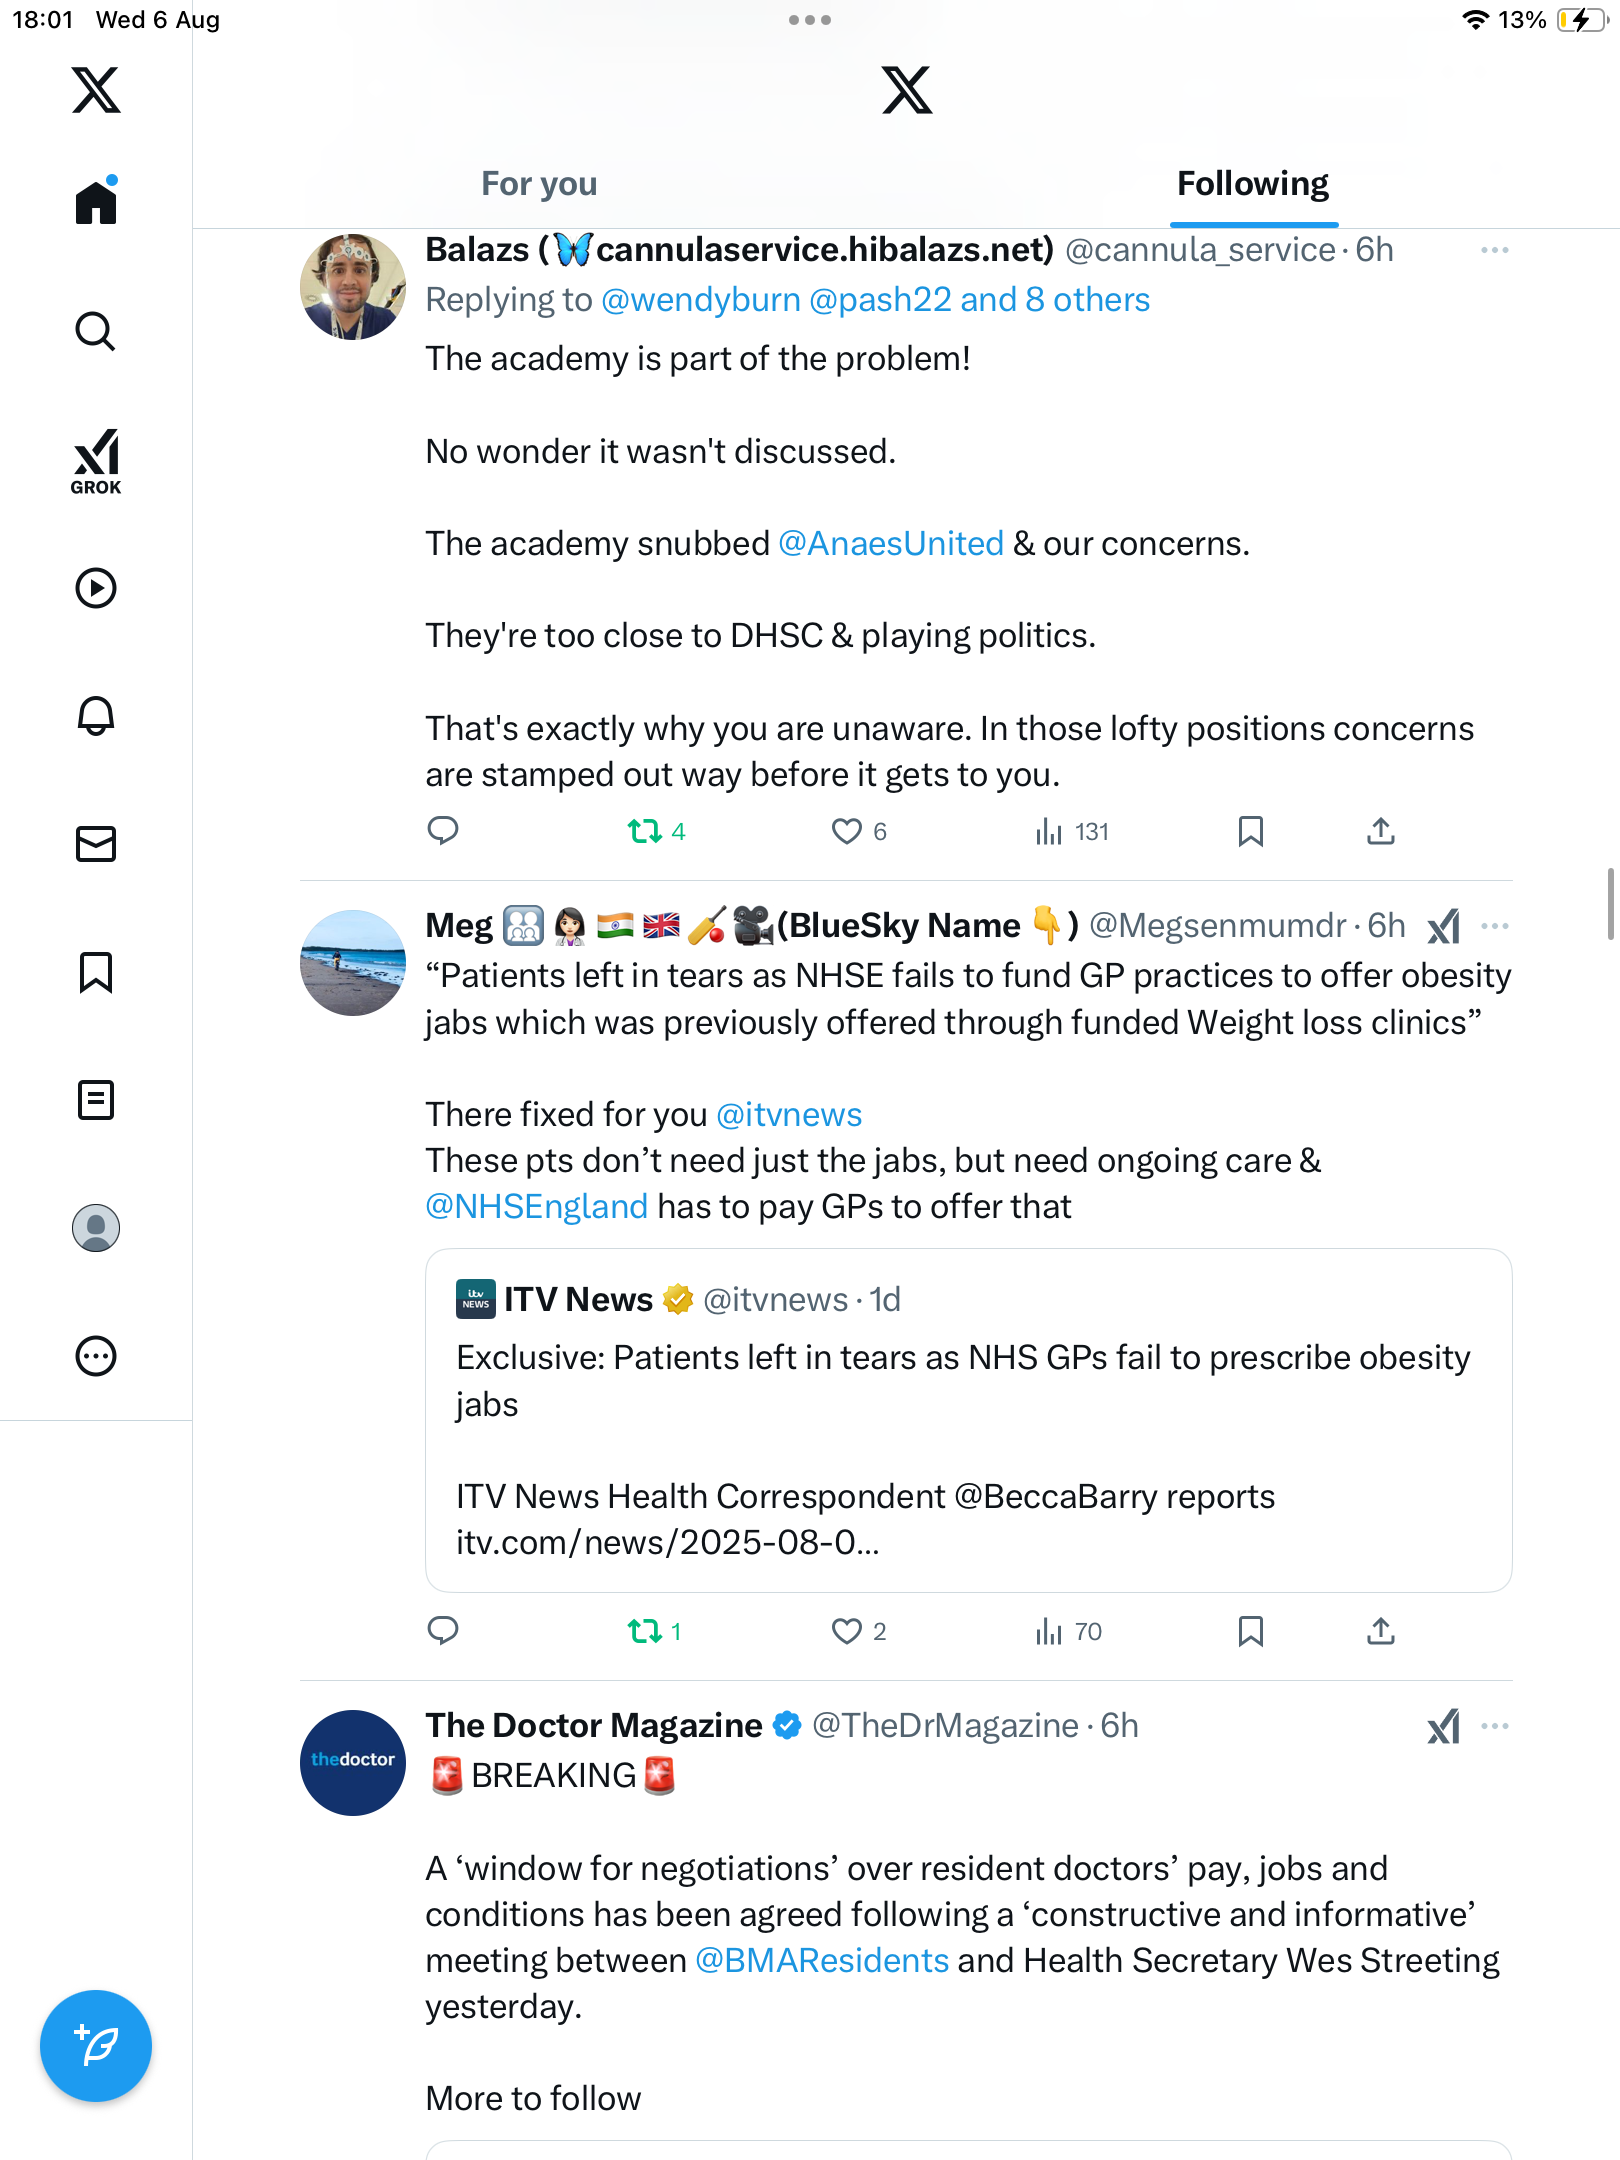Open Bookmarks in the sidebar
This screenshot has width=1620, height=2160.
96,972
